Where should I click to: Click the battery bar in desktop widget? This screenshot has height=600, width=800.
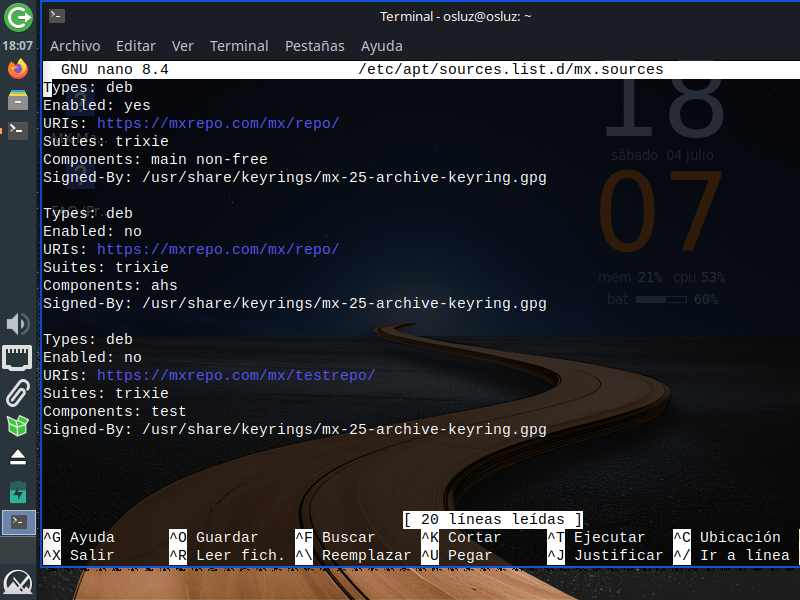[661, 299]
